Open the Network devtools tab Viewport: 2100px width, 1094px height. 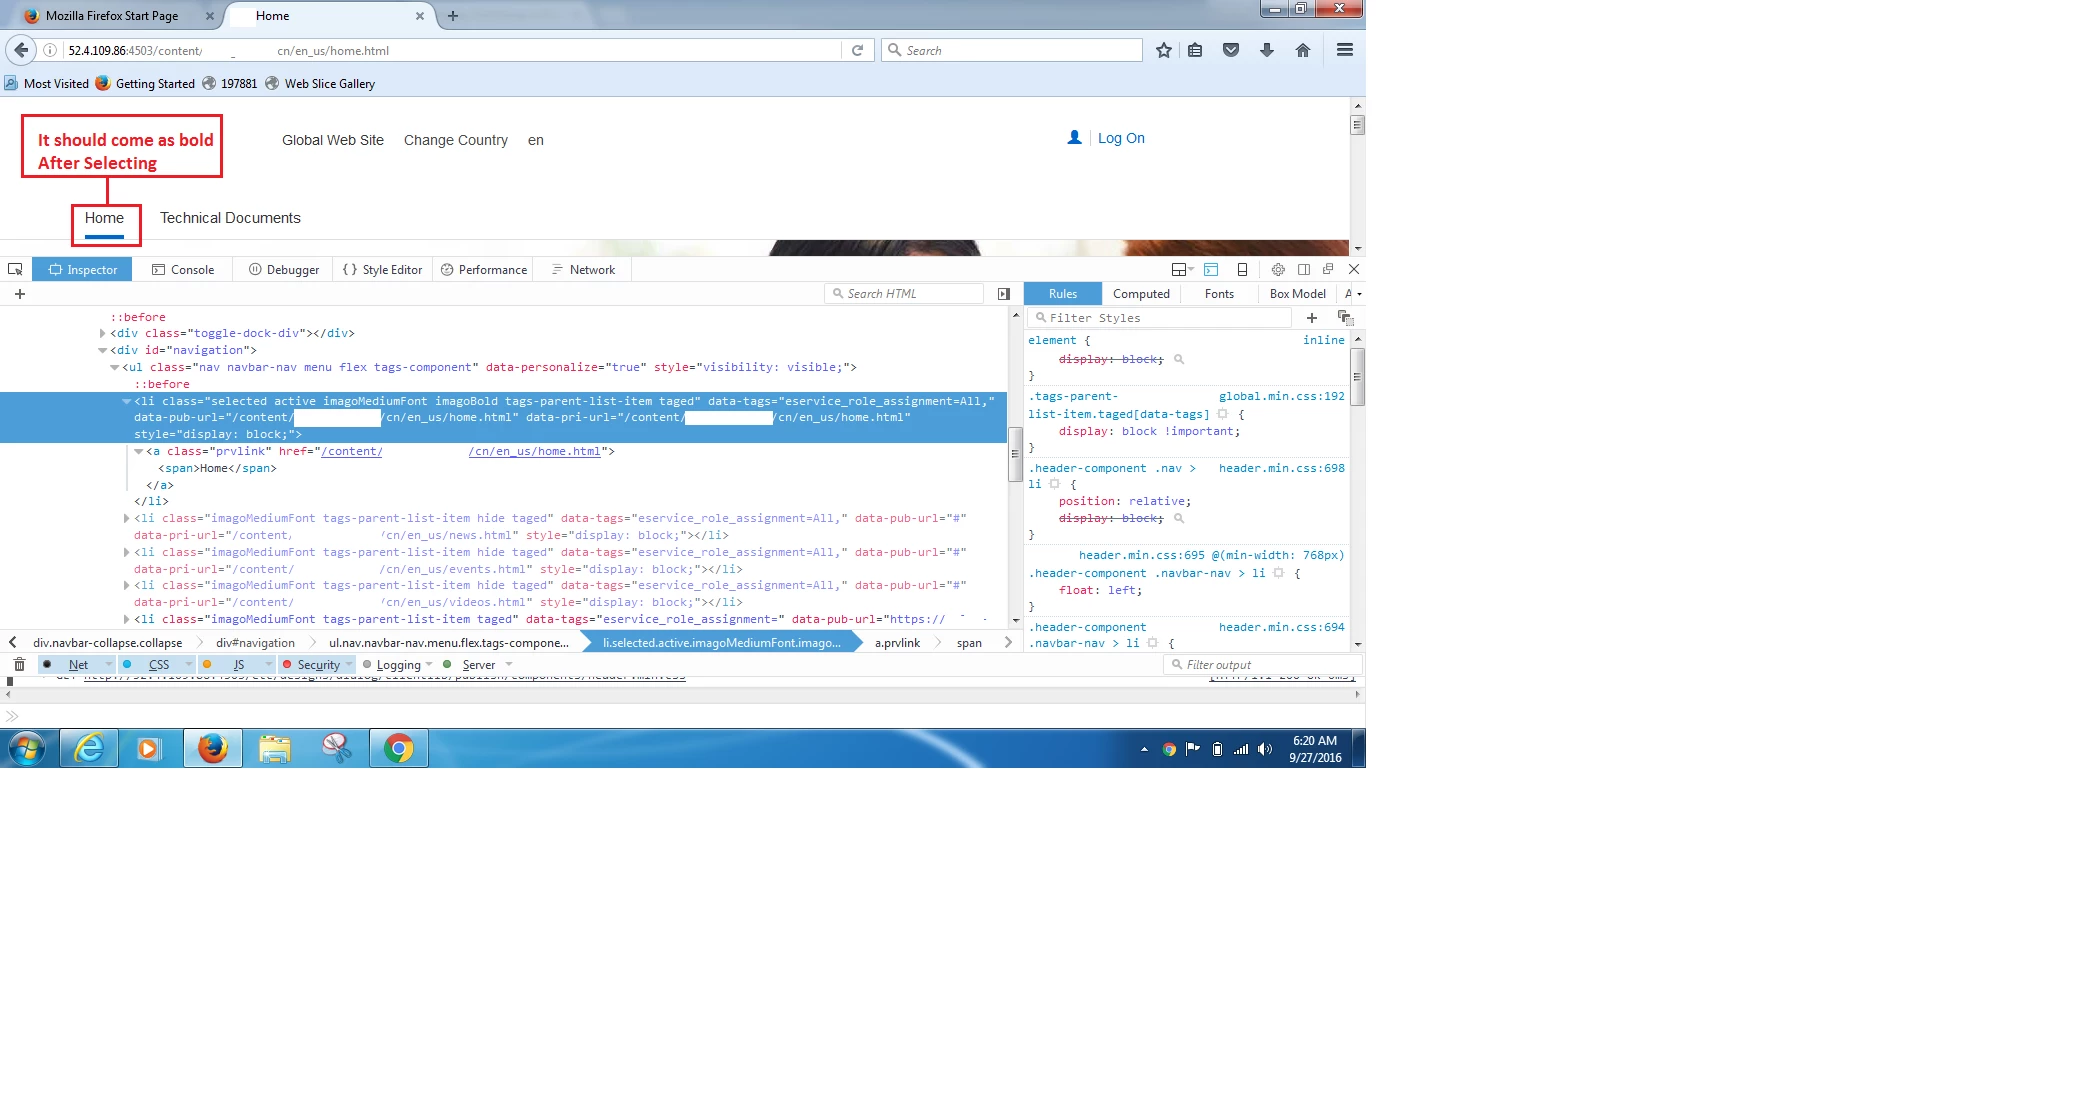[x=591, y=270]
